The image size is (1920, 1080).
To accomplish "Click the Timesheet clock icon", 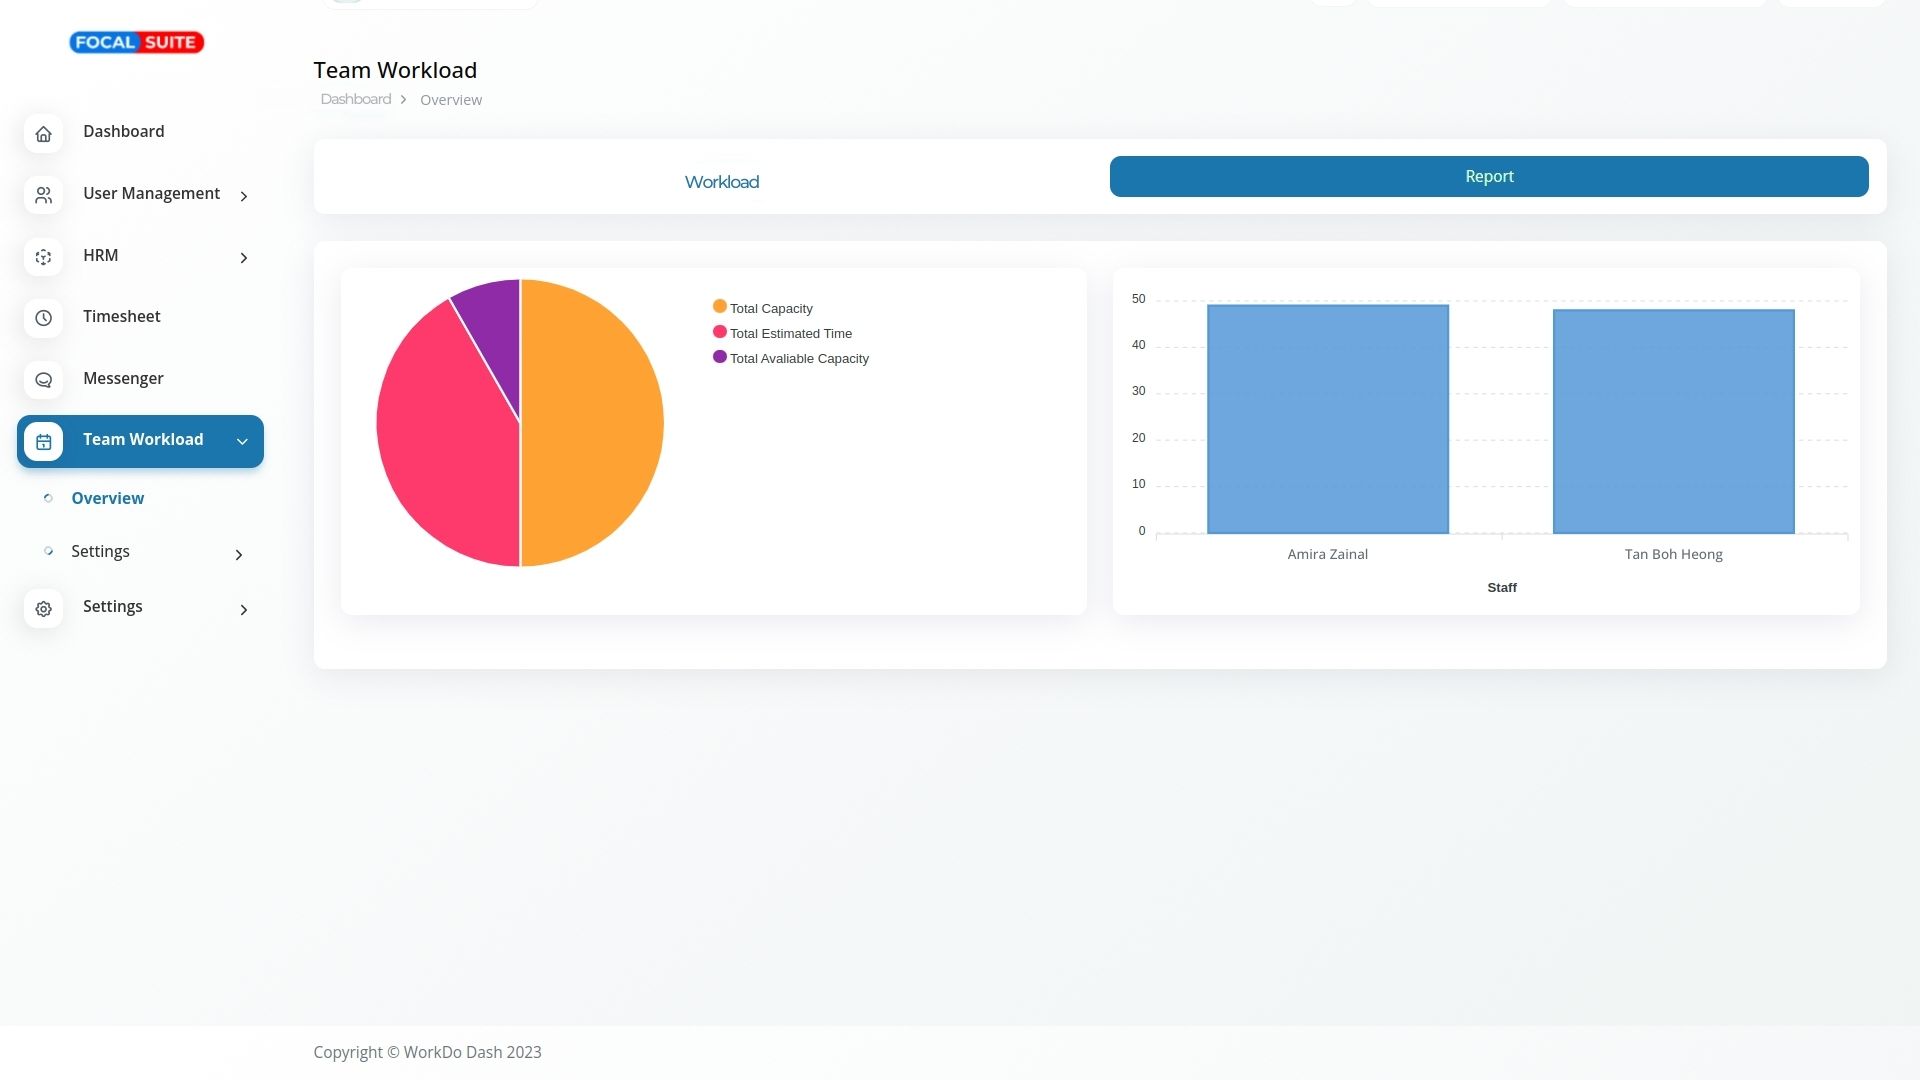I will 43,319.
